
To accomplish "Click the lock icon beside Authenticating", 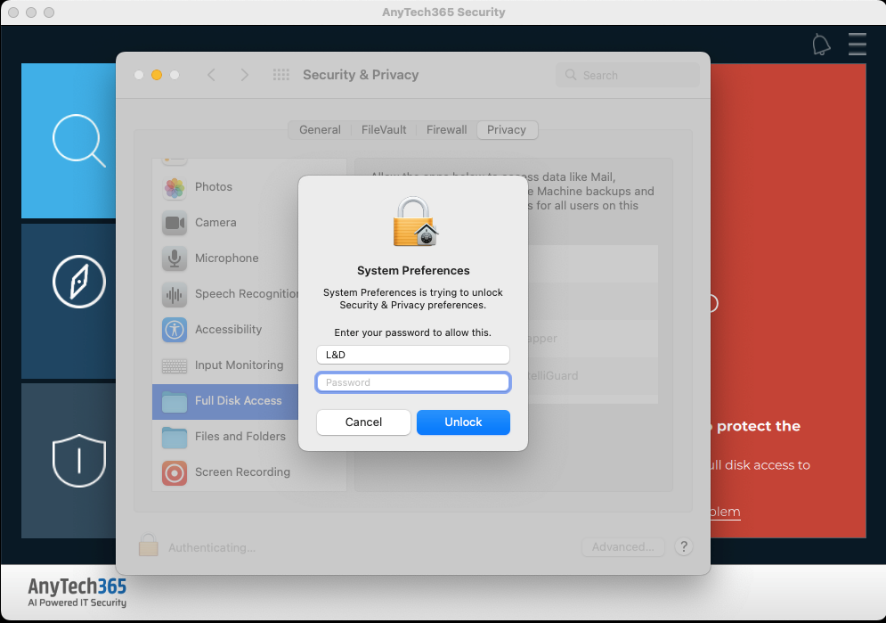I will coord(148,545).
